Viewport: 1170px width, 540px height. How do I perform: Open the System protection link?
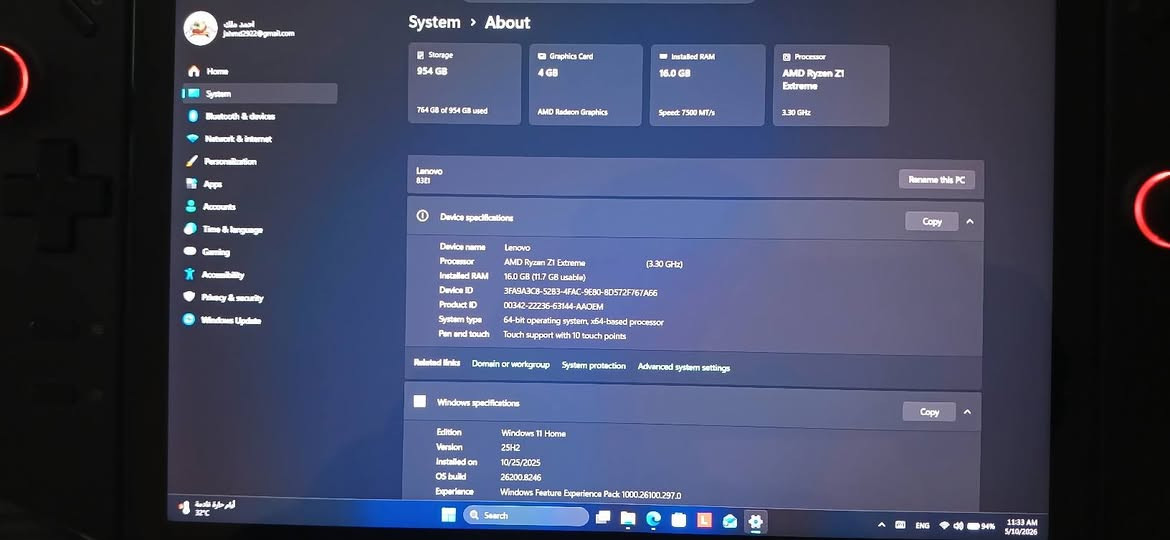[593, 366]
